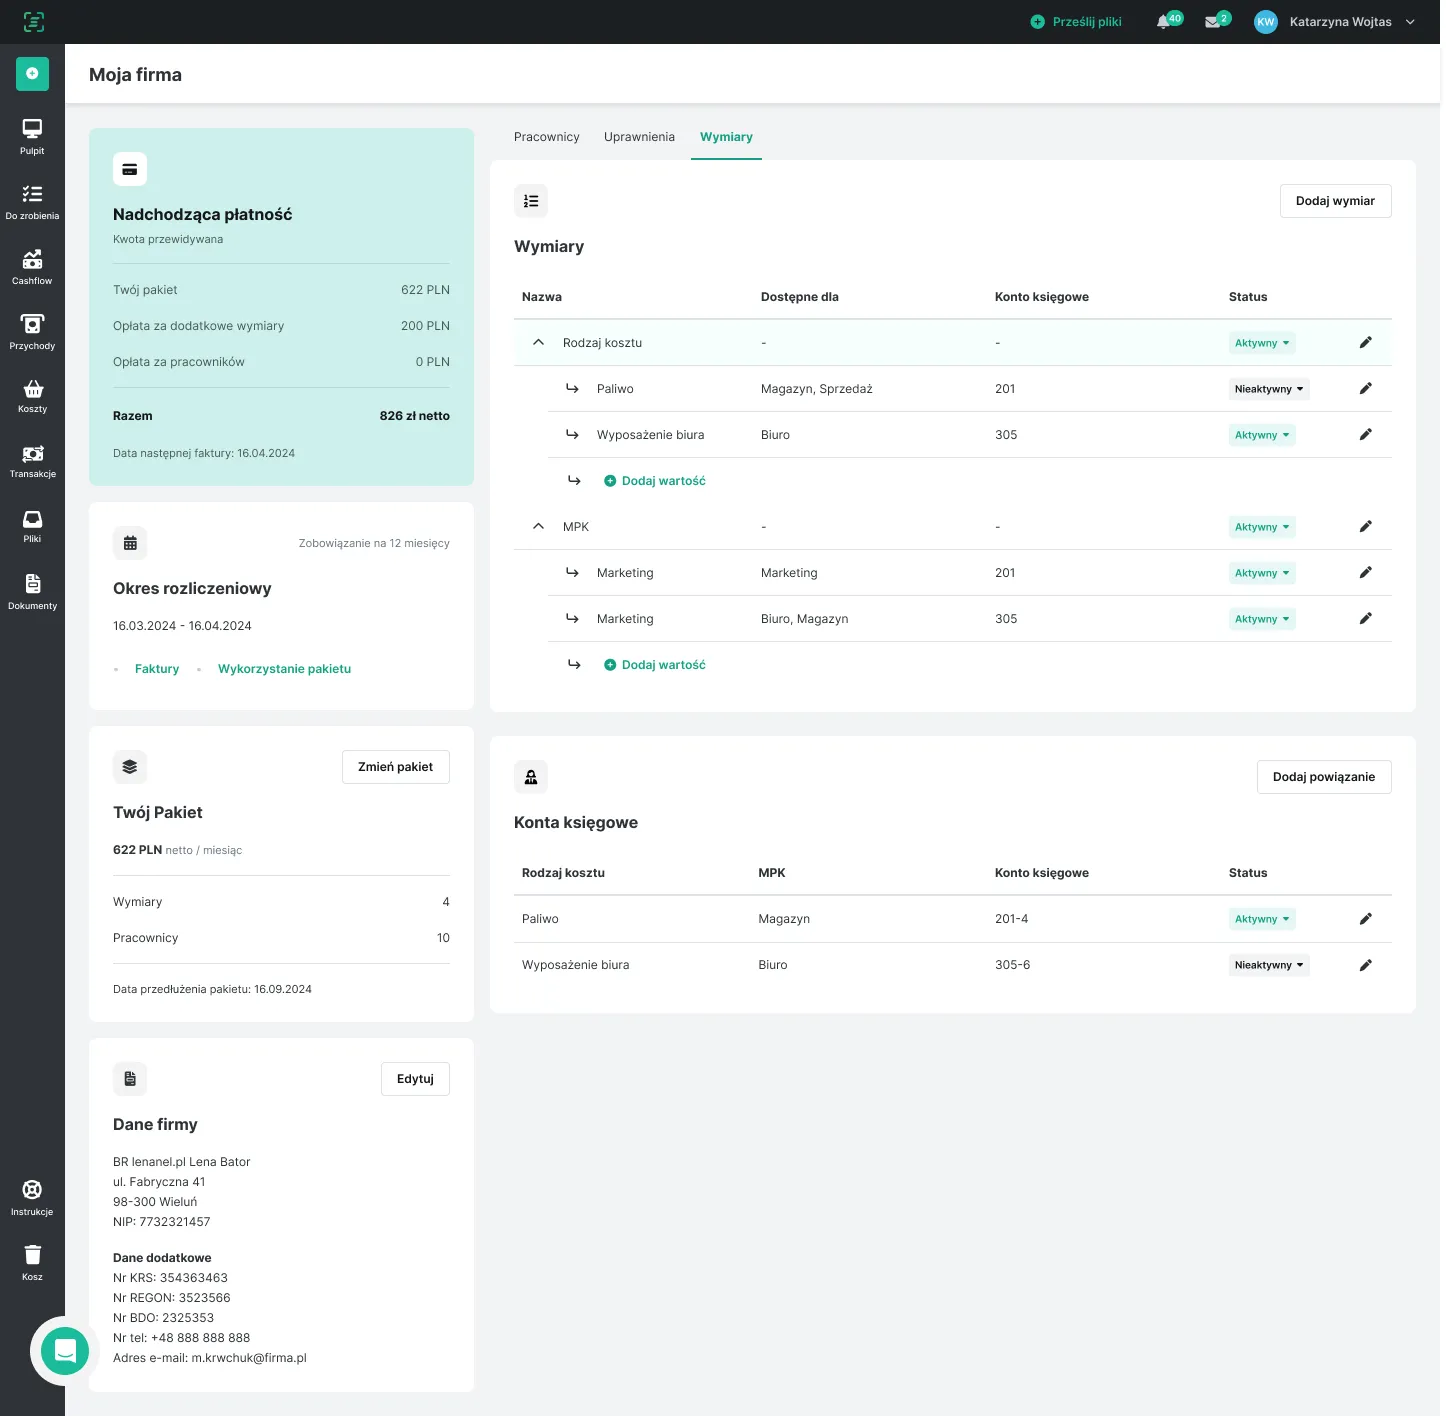
Task: Open the Cashflow section
Action: click(x=32, y=267)
